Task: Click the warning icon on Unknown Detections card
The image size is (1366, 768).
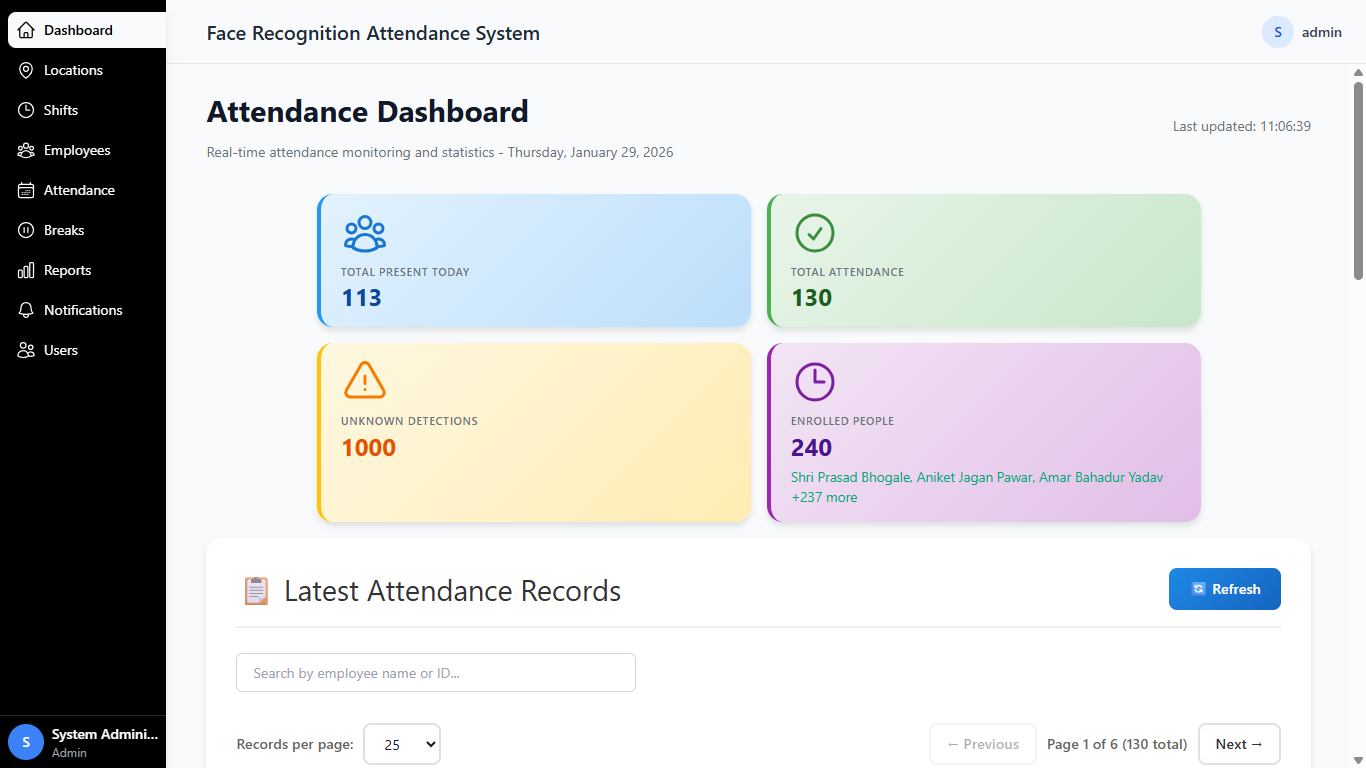Action: (364, 381)
